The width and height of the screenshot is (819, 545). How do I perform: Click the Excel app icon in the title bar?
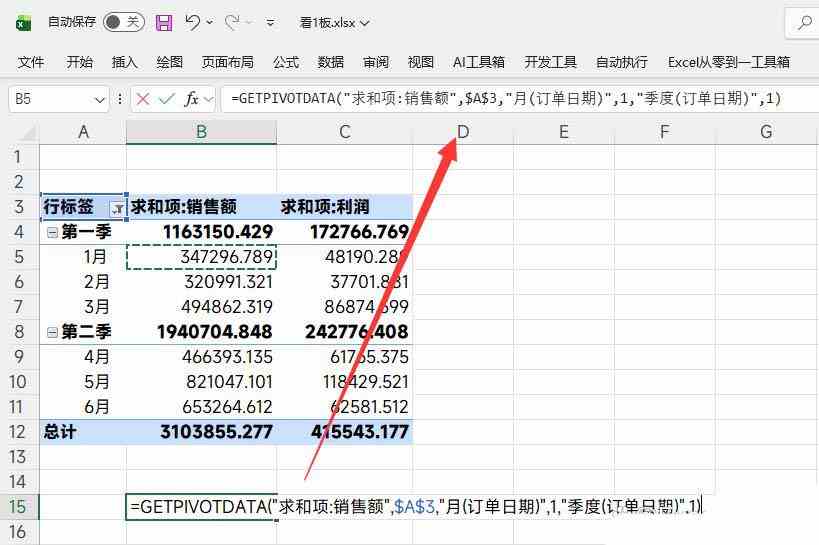click(24, 23)
